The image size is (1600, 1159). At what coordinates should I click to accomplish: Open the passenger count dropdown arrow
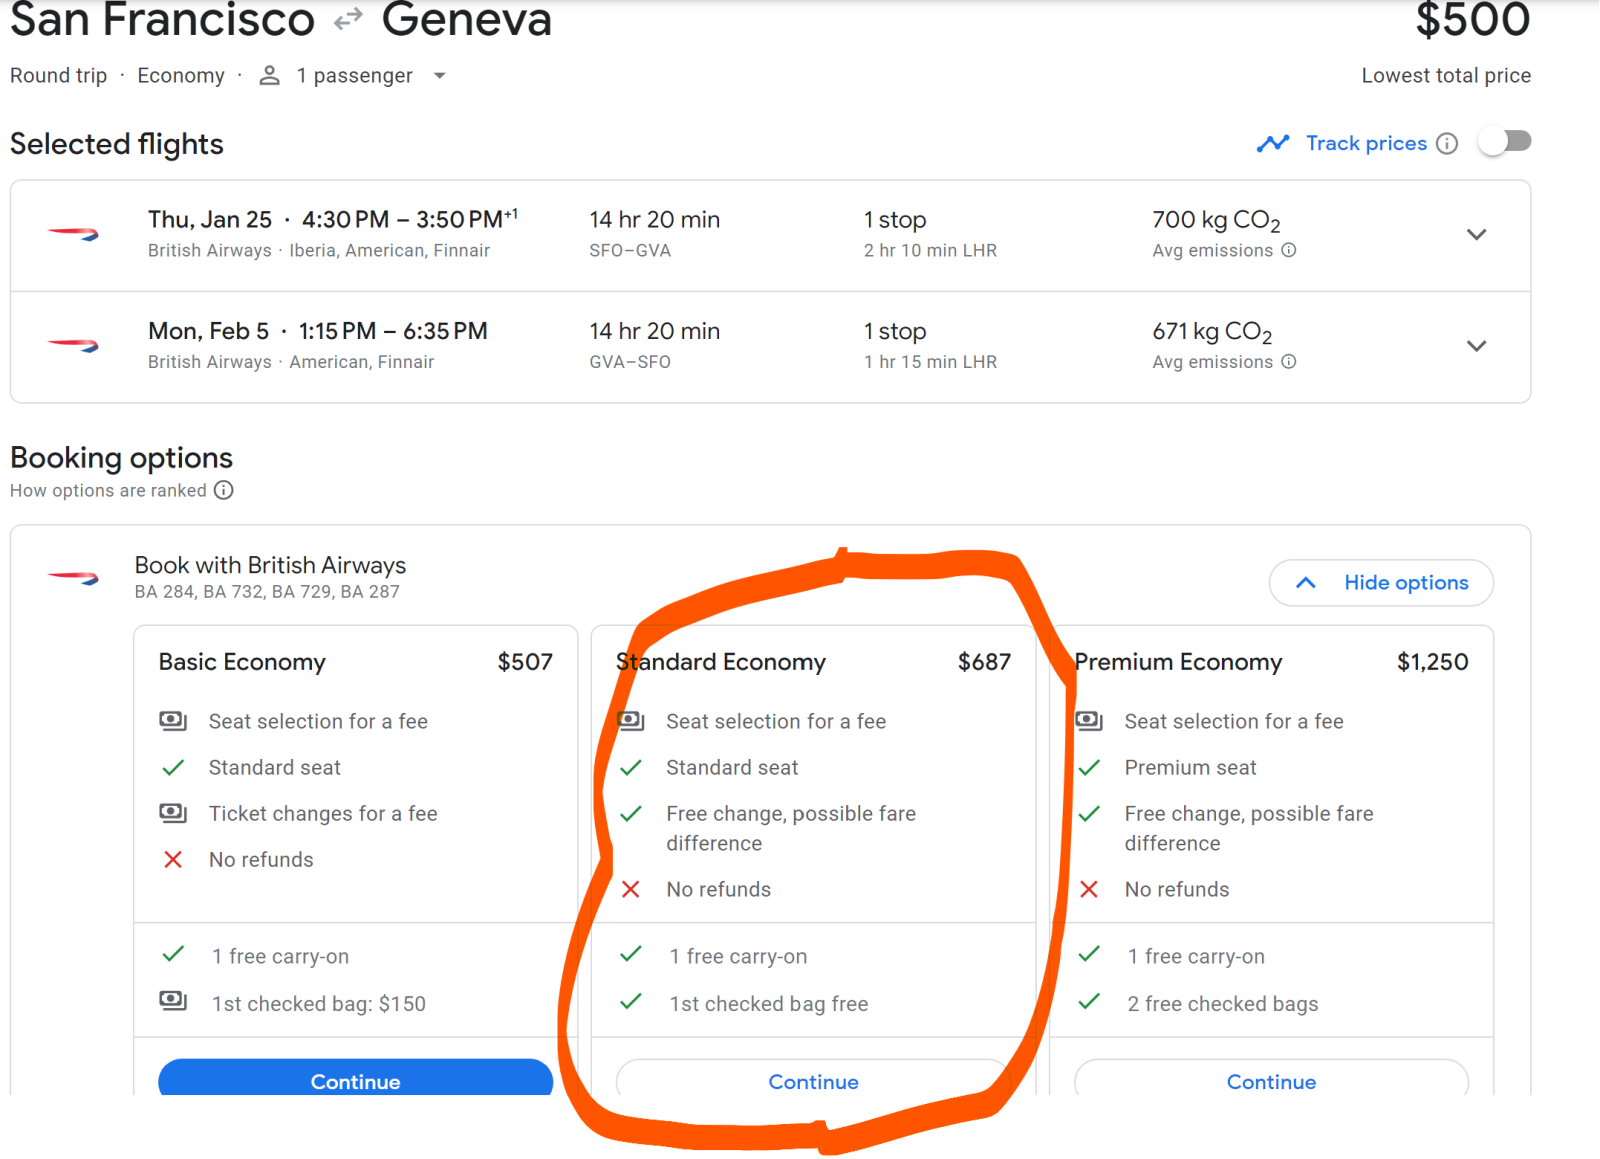[x=439, y=76]
